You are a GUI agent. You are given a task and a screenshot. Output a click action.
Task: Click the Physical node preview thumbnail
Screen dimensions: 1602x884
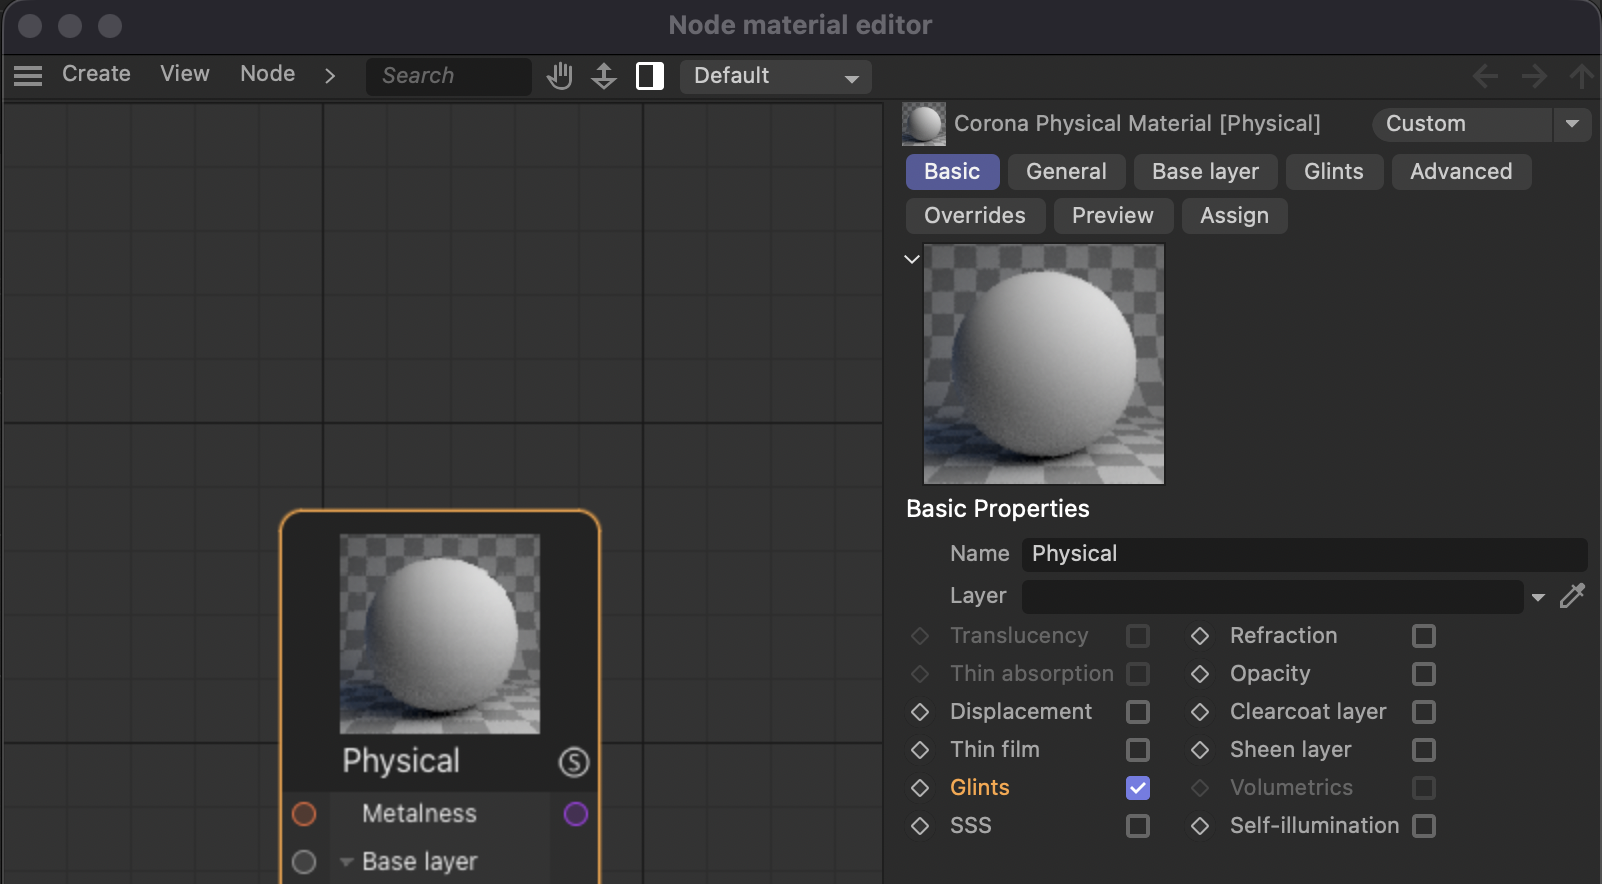[440, 634]
